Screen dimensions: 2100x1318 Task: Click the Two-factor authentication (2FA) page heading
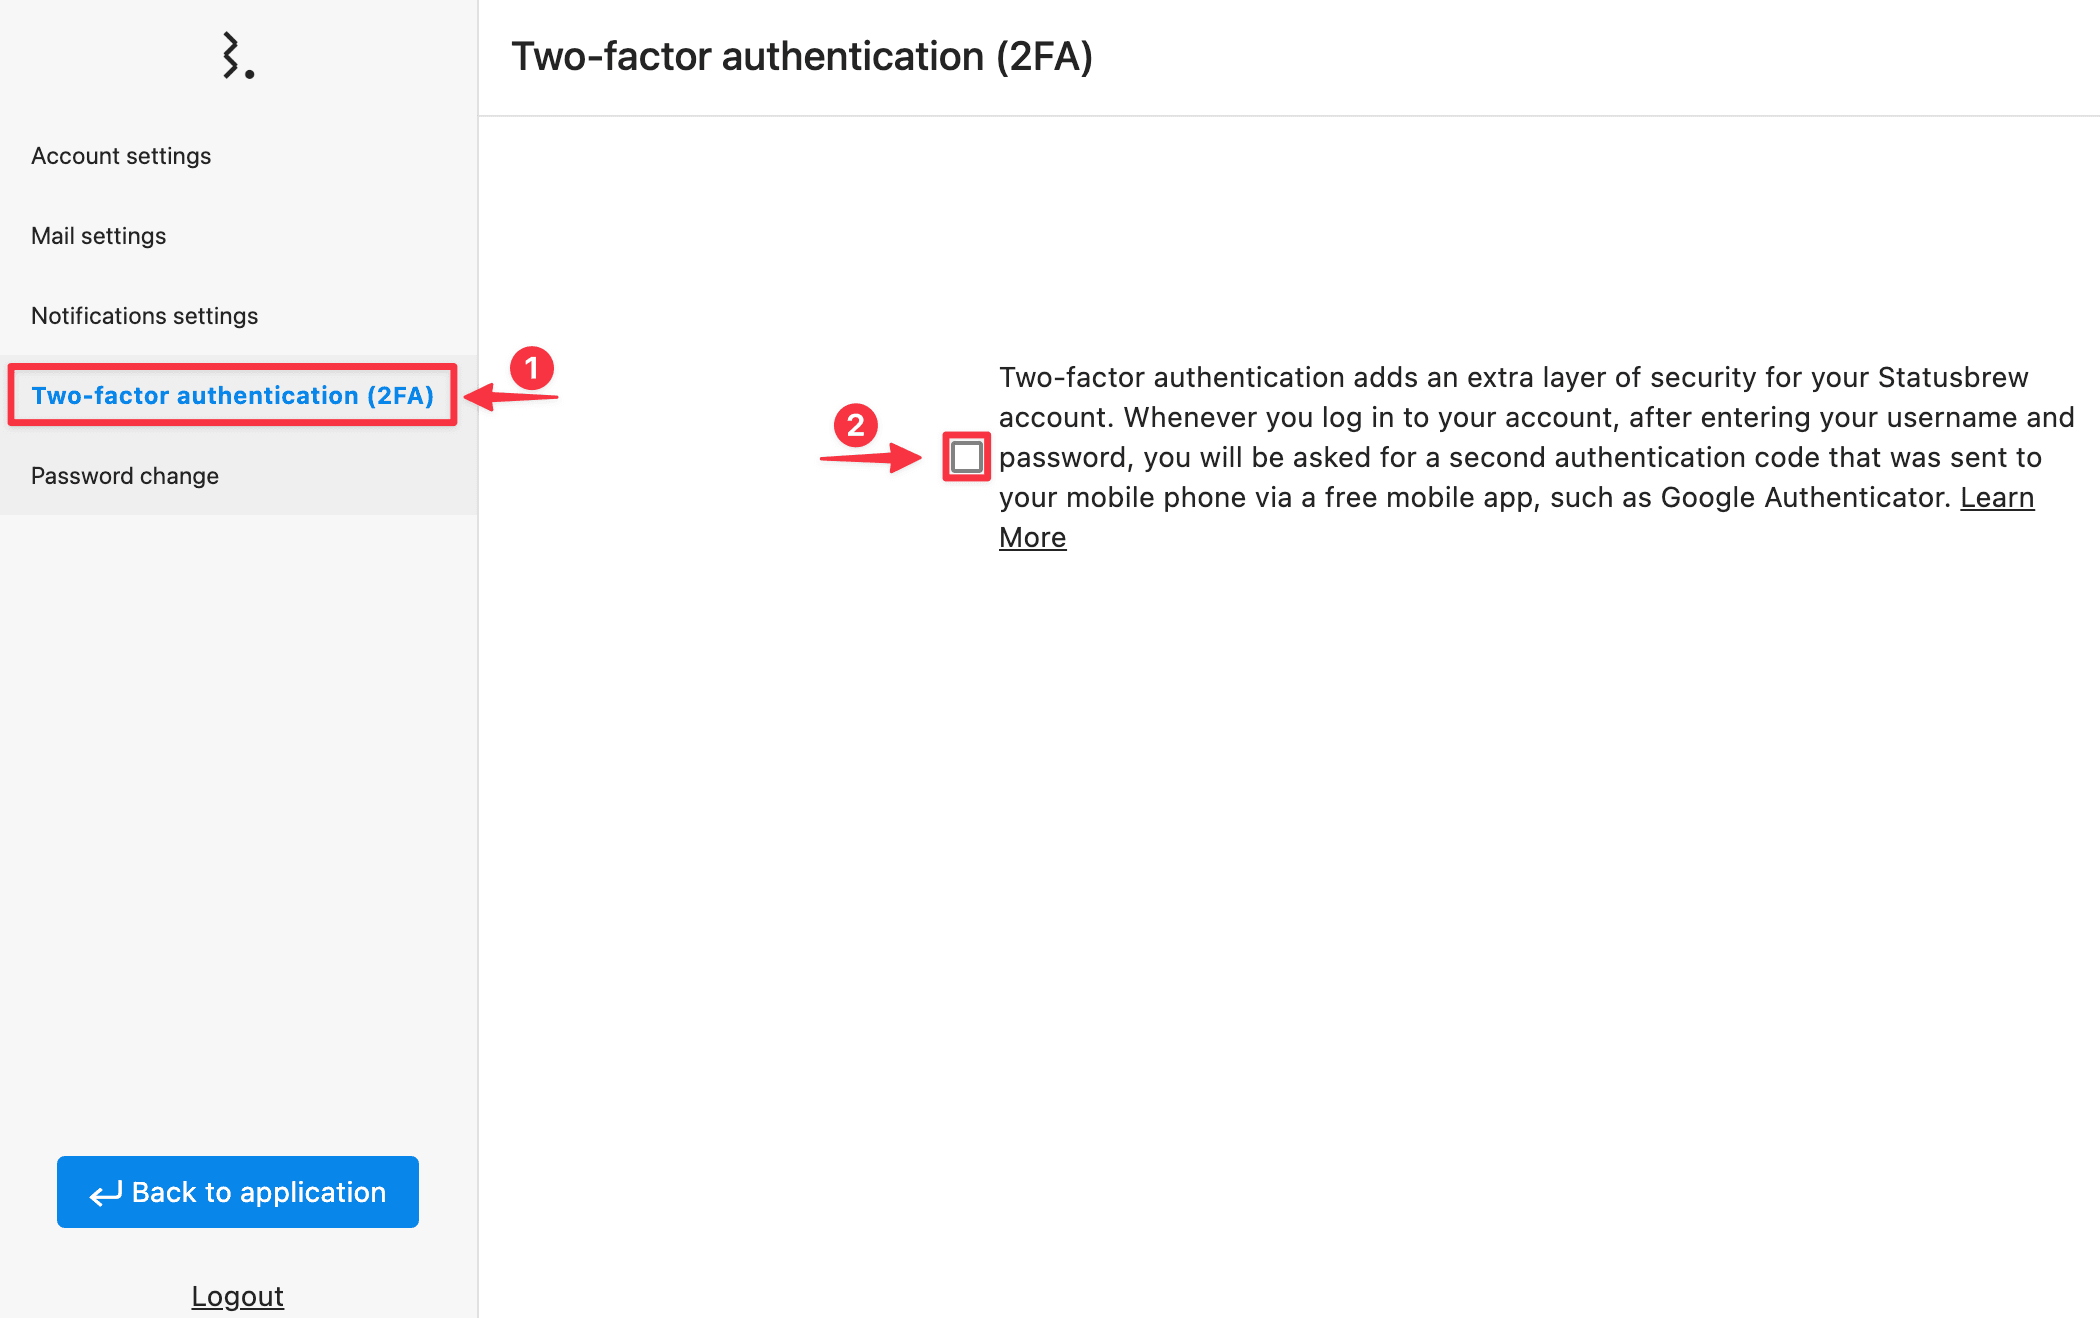pos(802,56)
